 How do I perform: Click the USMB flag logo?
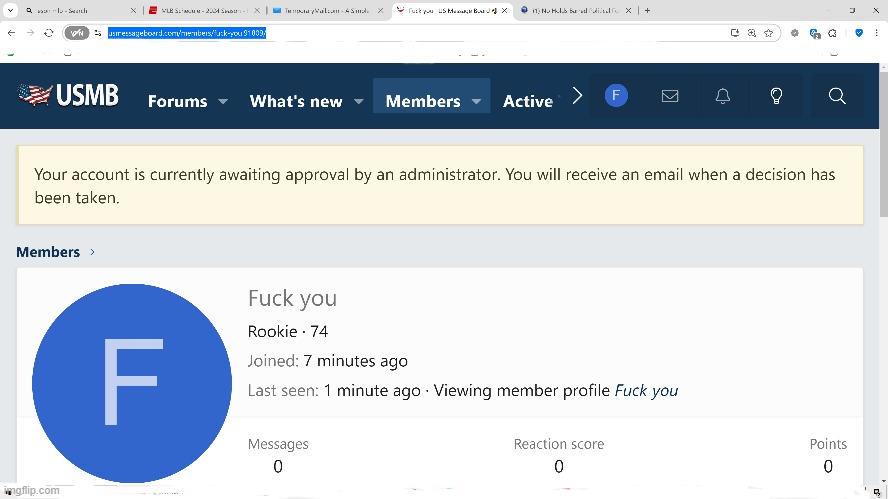tap(68, 96)
